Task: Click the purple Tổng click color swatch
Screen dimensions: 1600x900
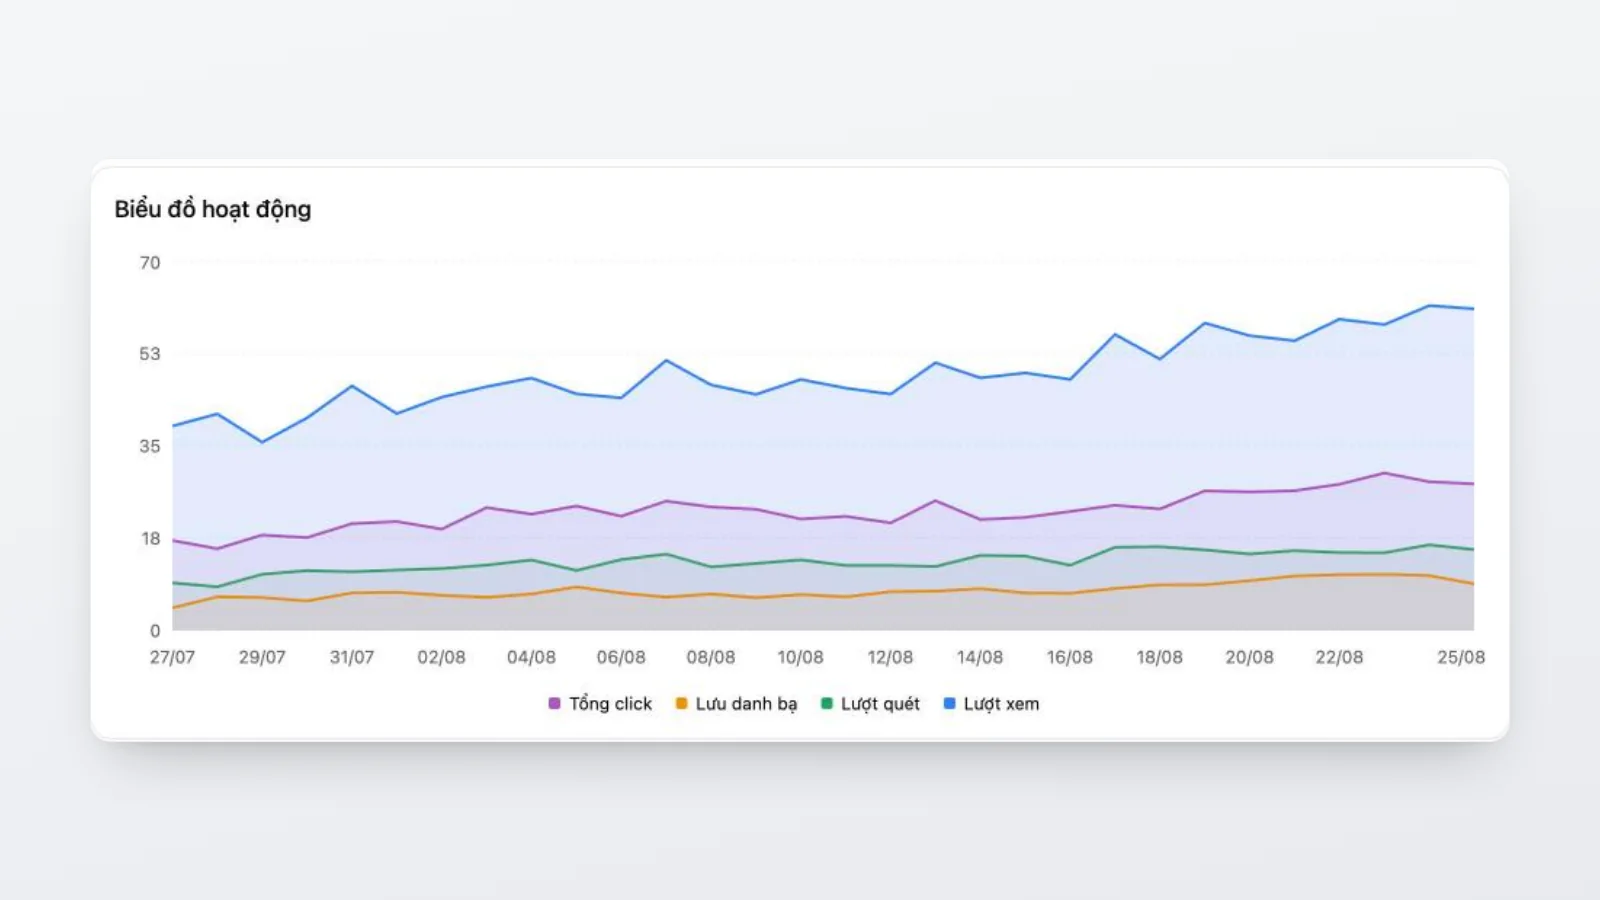Action: pos(554,704)
